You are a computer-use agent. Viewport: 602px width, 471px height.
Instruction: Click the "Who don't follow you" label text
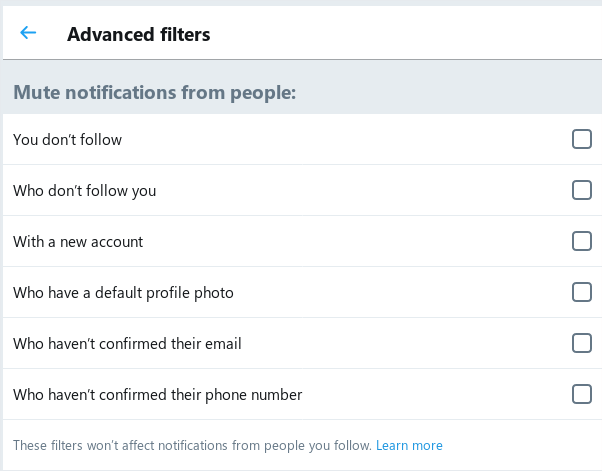coord(84,191)
